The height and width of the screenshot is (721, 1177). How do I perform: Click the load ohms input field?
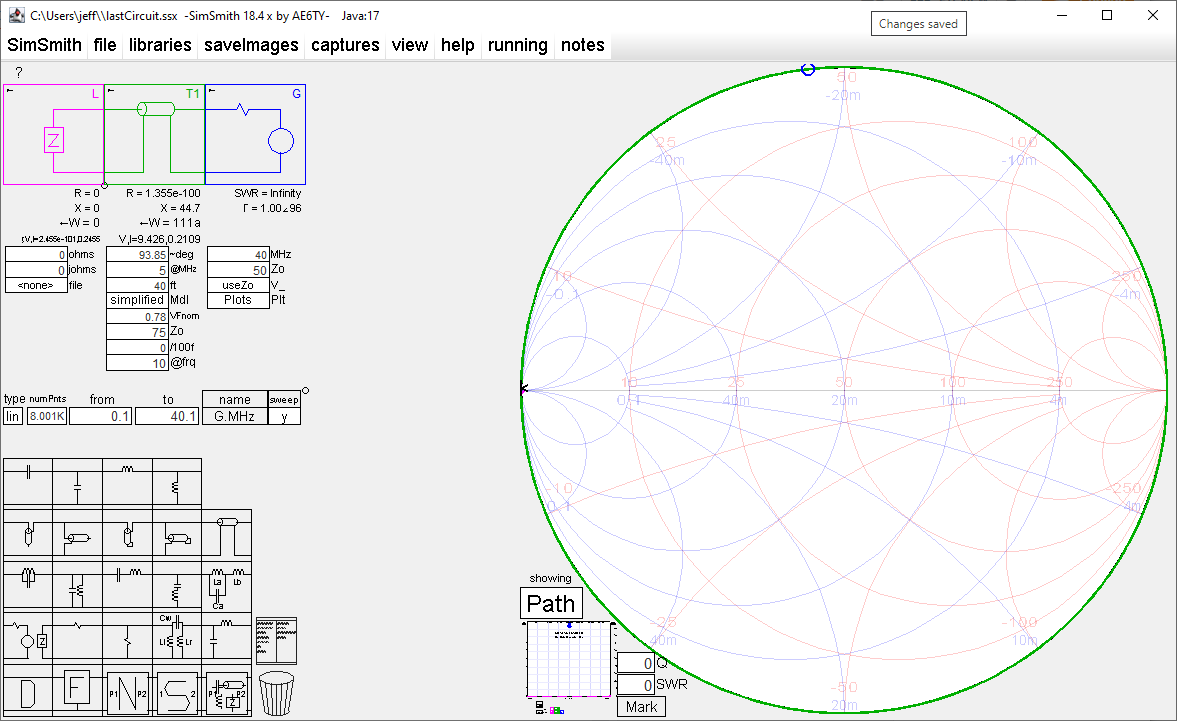pos(36,254)
